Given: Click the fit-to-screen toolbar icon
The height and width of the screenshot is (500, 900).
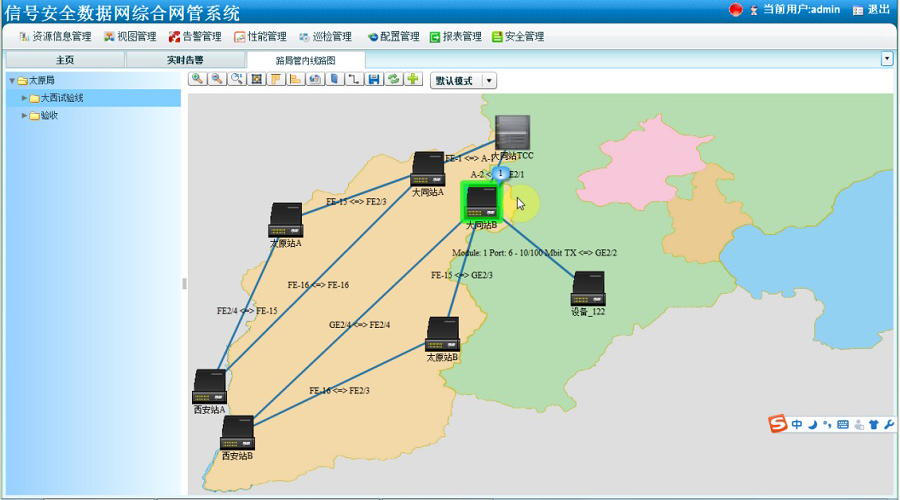Looking at the screenshot, I should click(256, 79).
